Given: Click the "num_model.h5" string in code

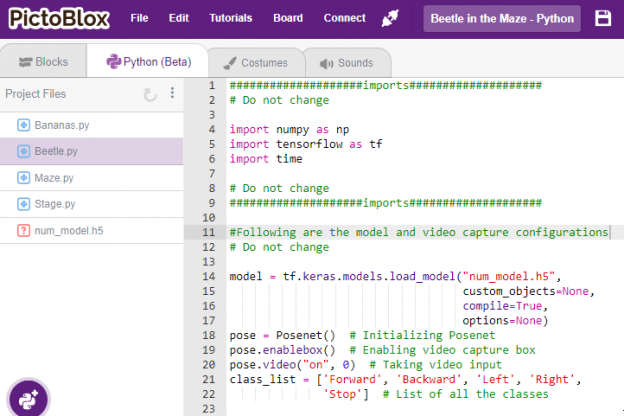Looking at the screenshot, I should pos(509,276).
